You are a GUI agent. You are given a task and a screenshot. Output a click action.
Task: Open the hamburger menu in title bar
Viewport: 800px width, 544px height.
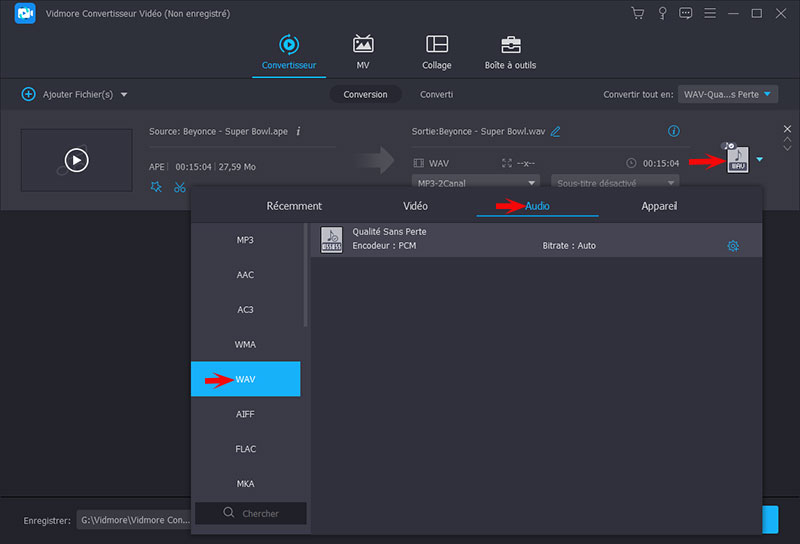pyautogui.click(x=710, y=13)
